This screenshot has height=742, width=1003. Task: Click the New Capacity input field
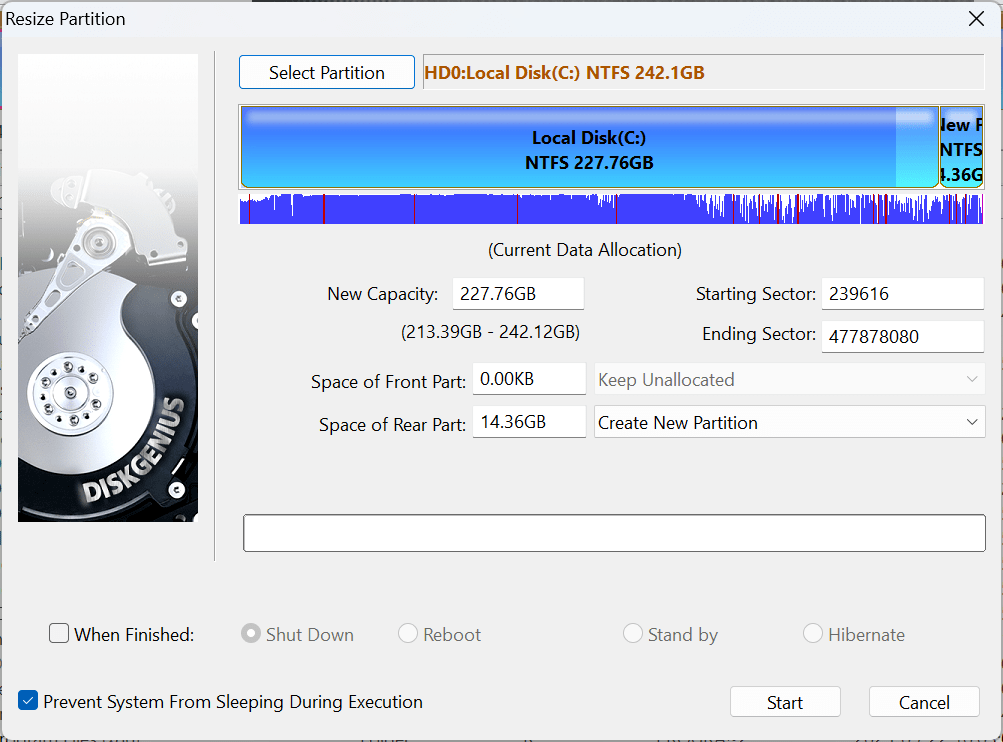(x=517, y=294)
